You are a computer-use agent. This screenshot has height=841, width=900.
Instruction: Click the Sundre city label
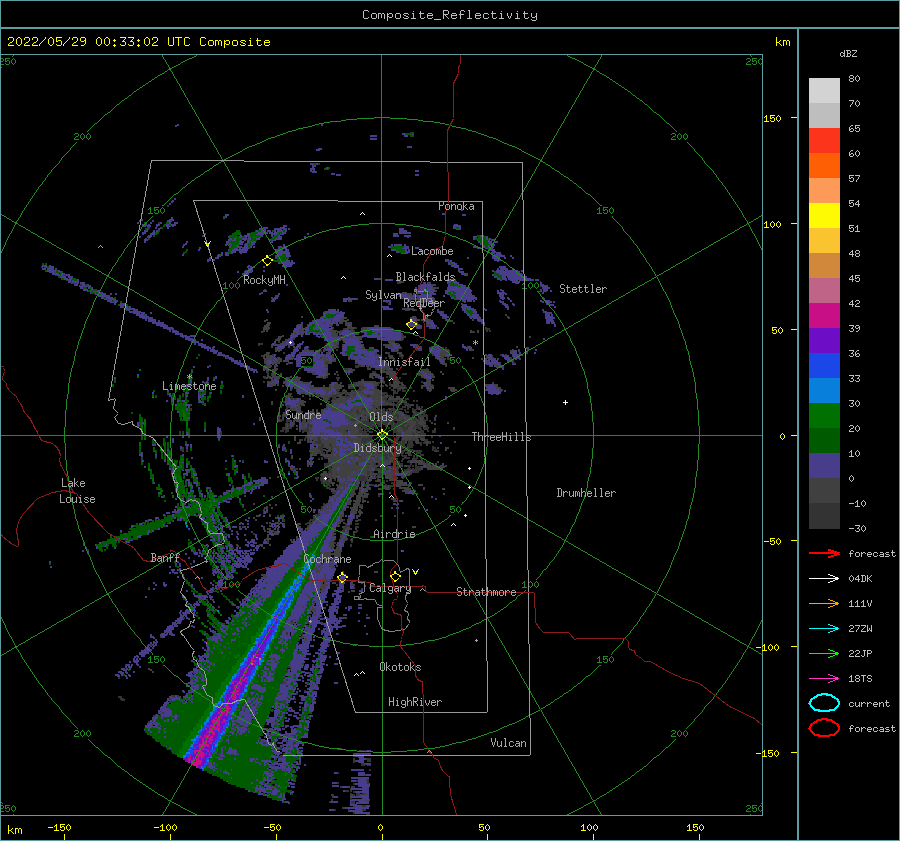click(x=303, y=415)
